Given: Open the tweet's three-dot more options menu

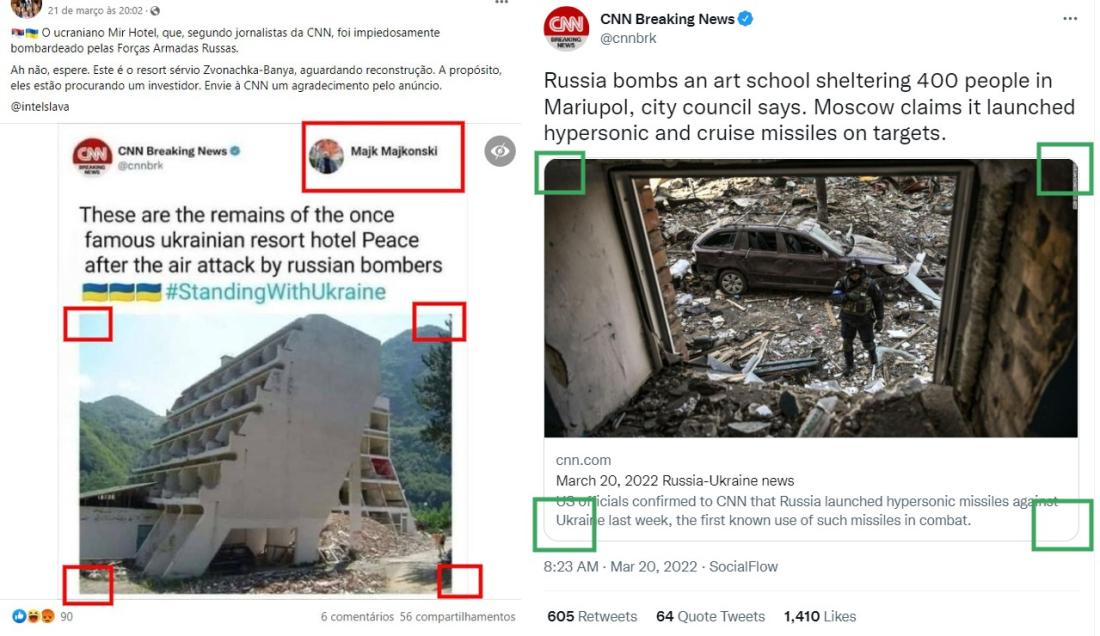Looking at the screenshot, I should click(1070, 19).
